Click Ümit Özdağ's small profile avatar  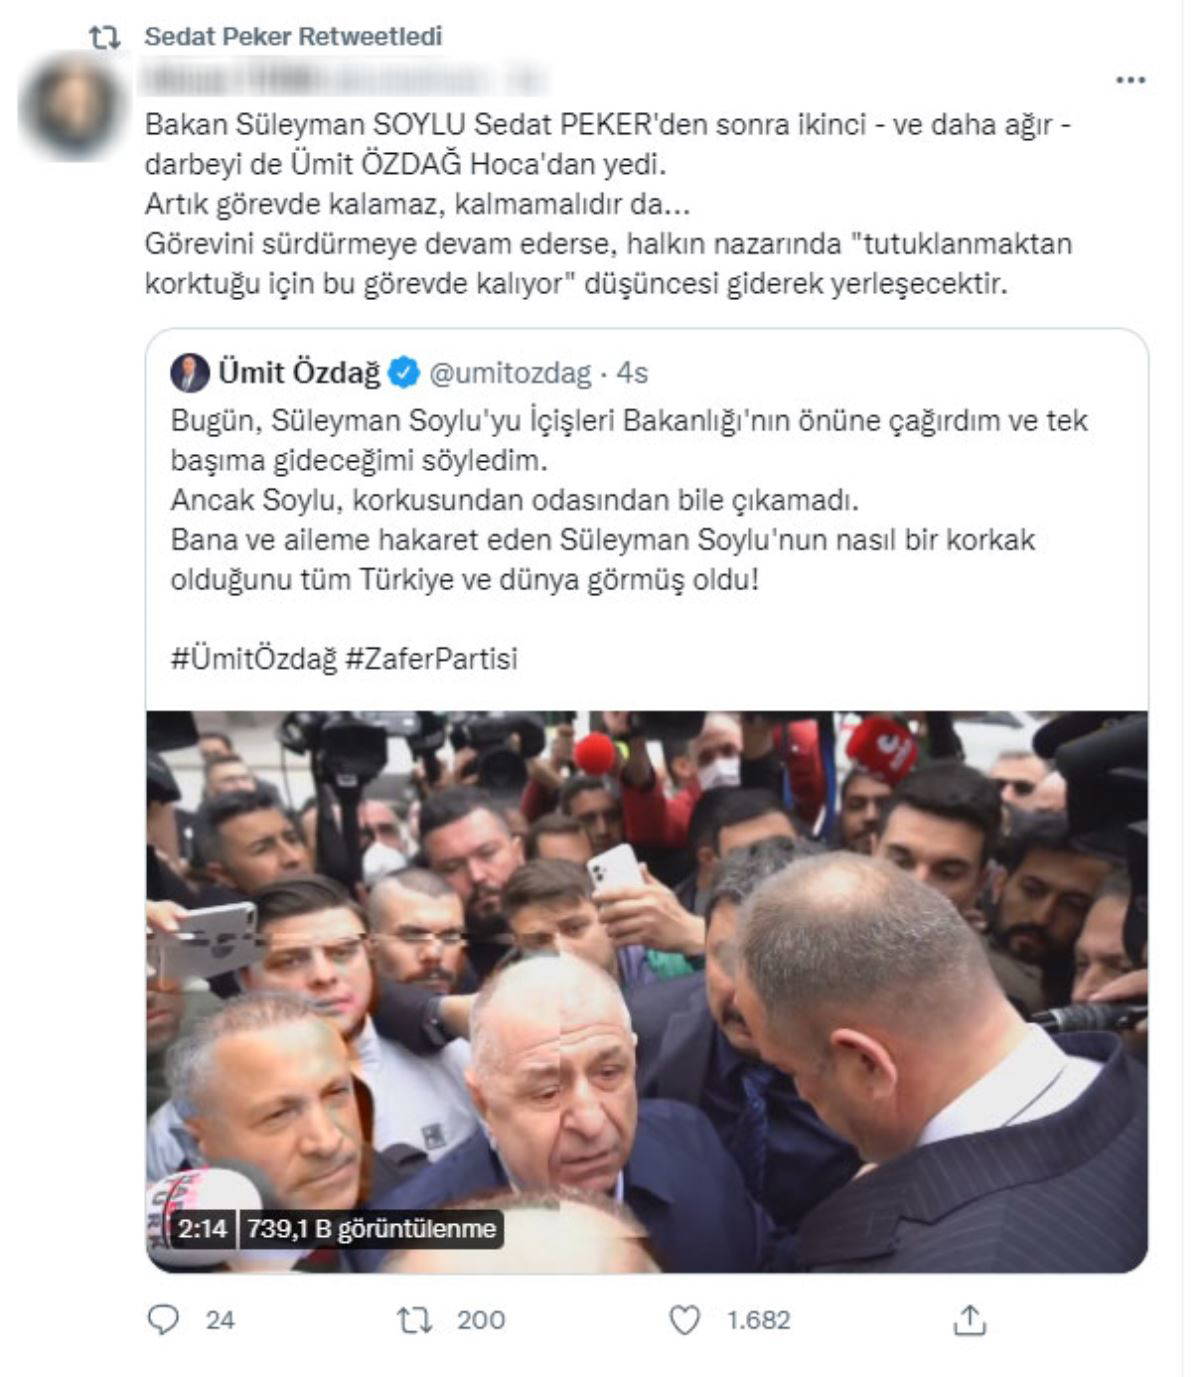pos(189,373)
